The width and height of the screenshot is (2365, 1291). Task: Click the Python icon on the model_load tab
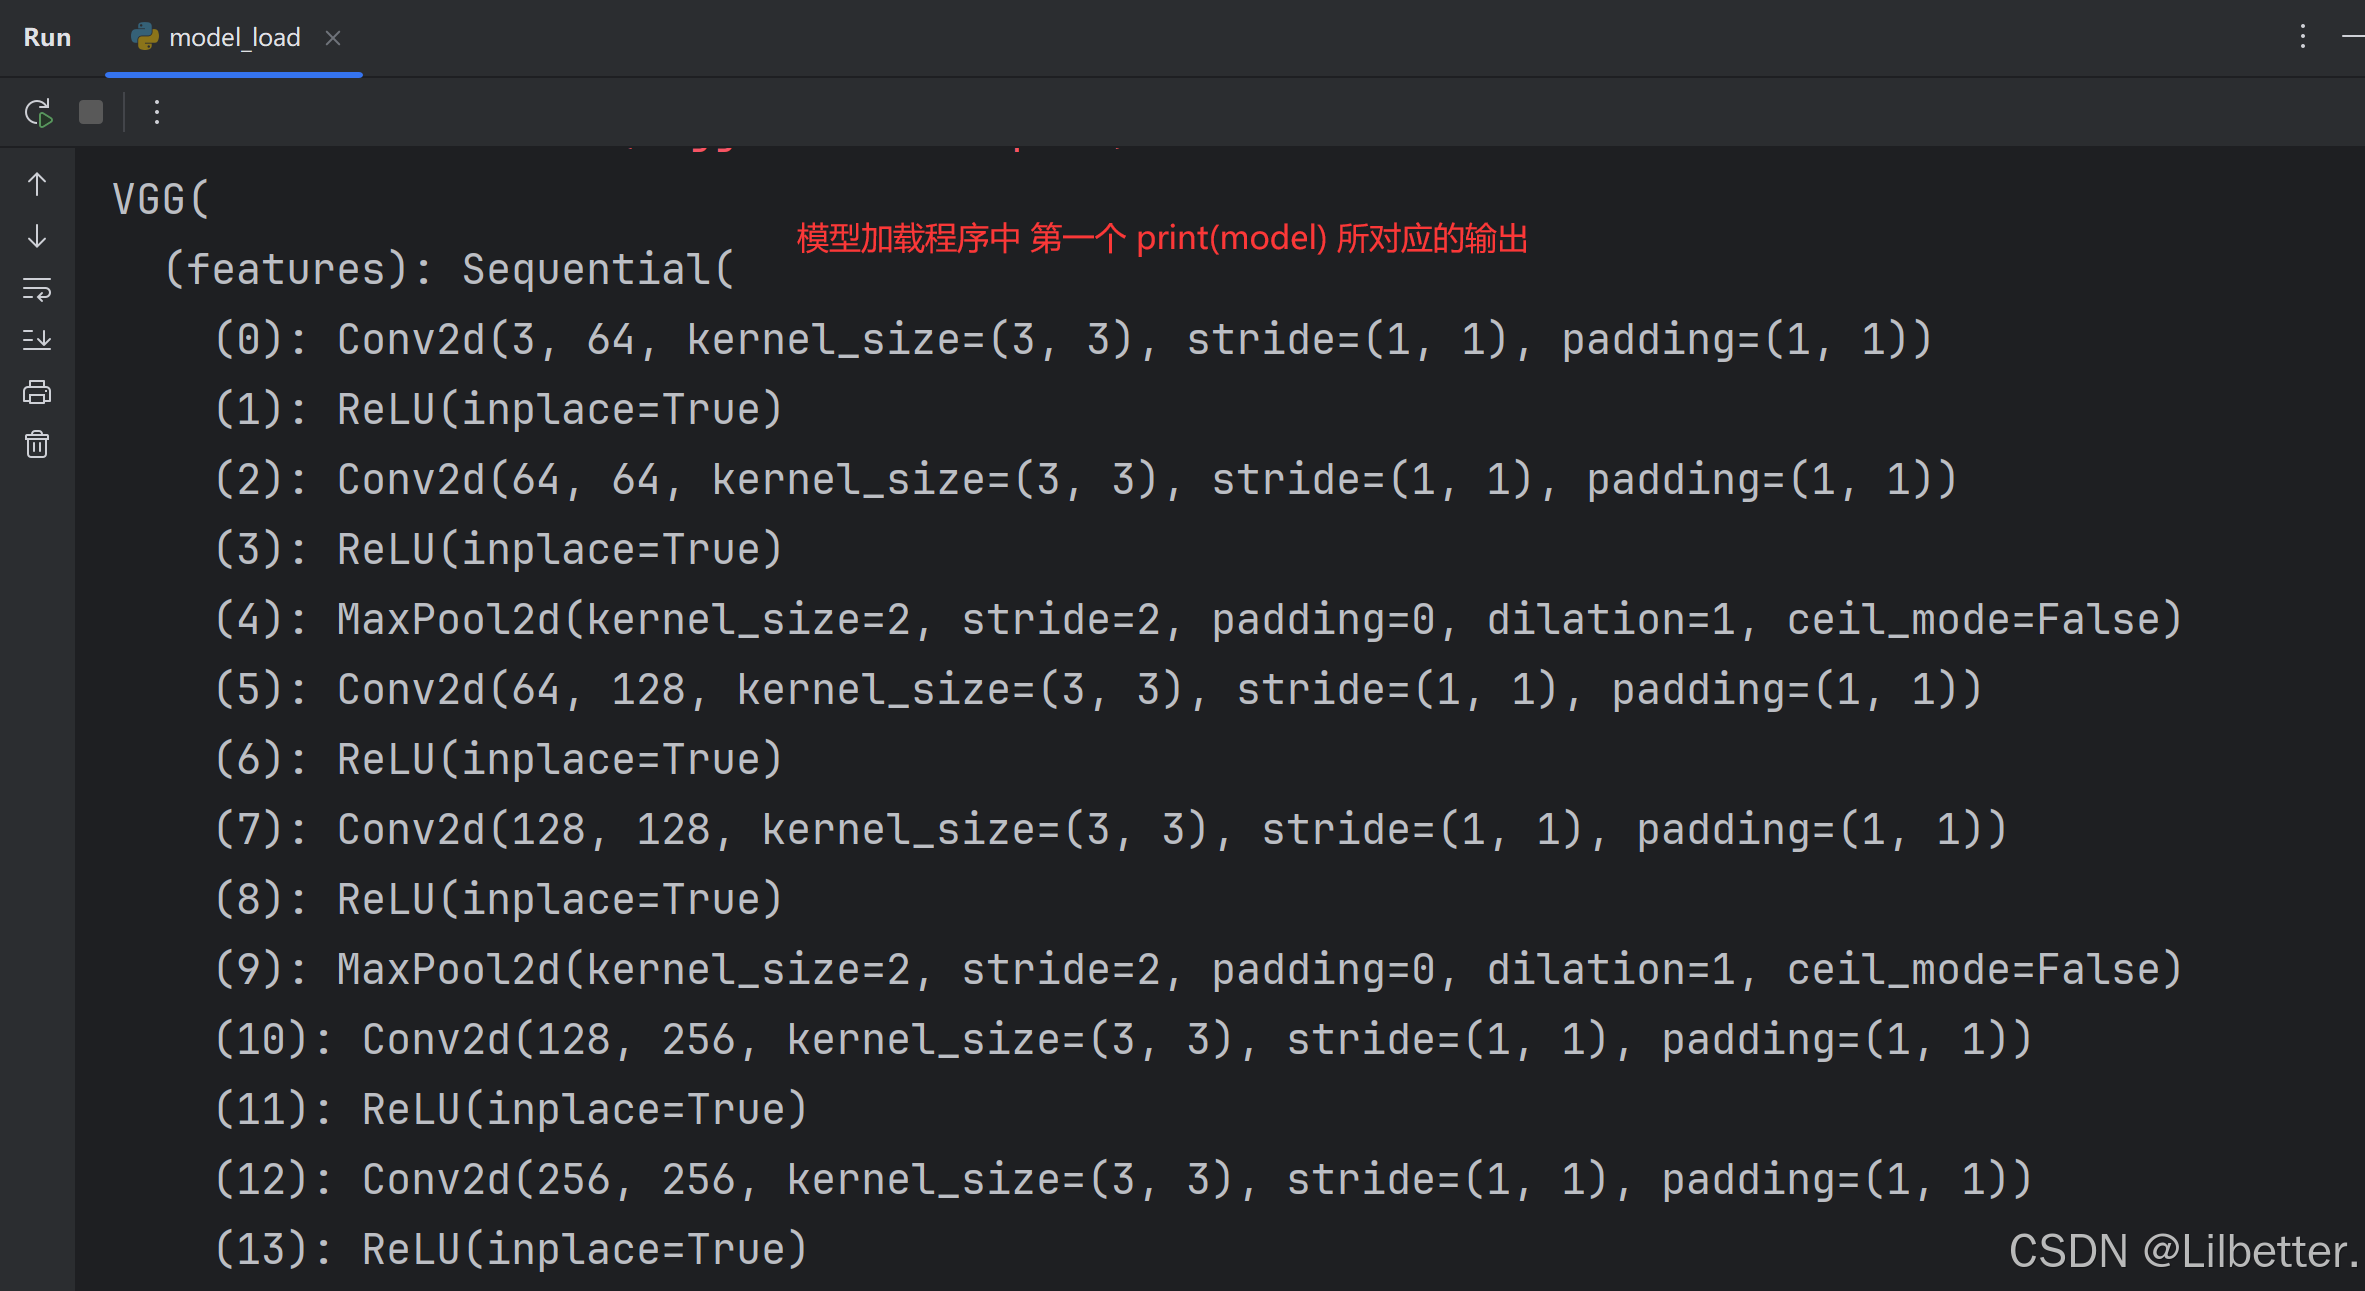click(x=145, y=37)
